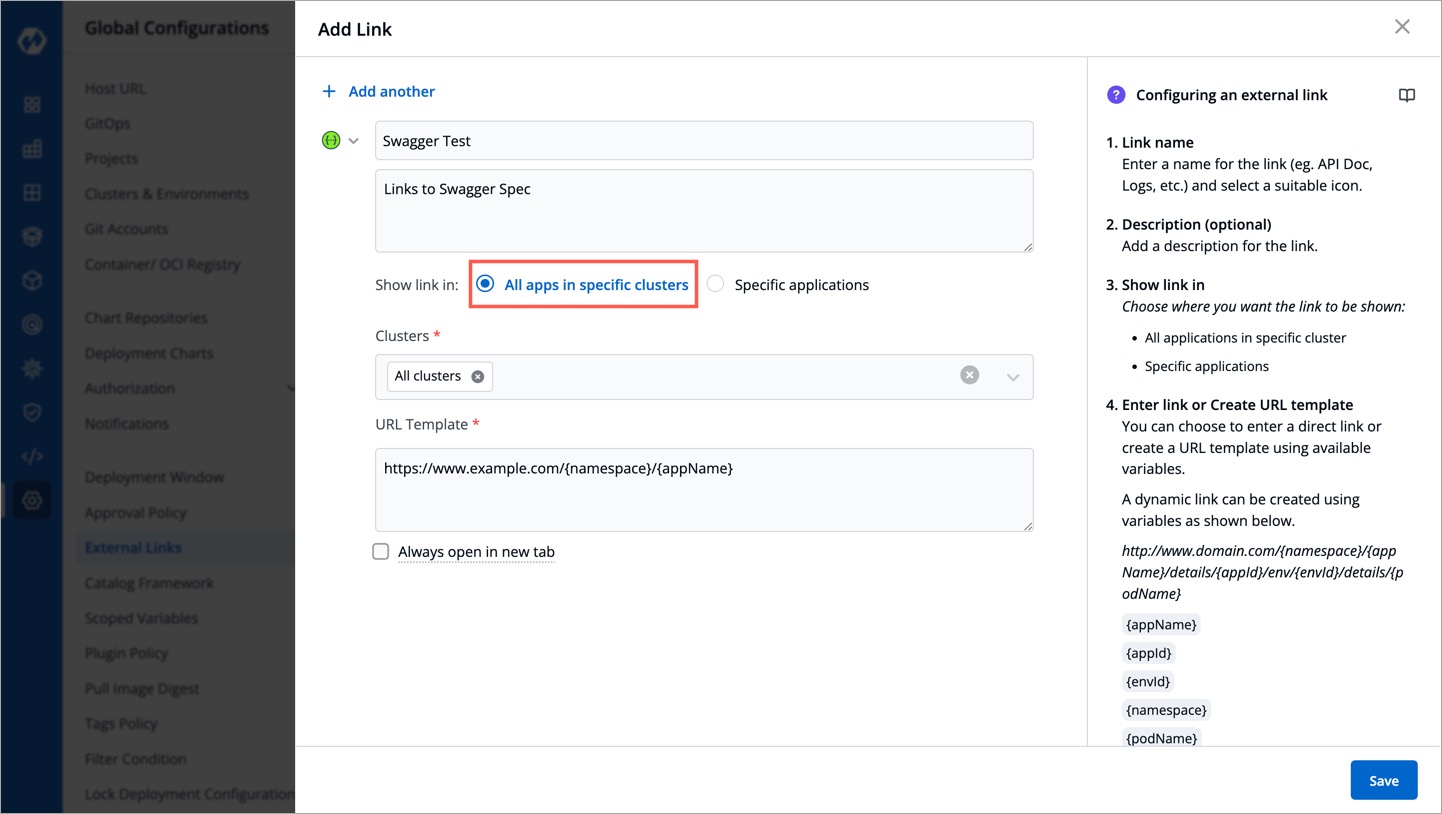Viewport: 1442px width, 814px height.
Task: Close the Add Link dialog
Action: (x=1402, y=27)
